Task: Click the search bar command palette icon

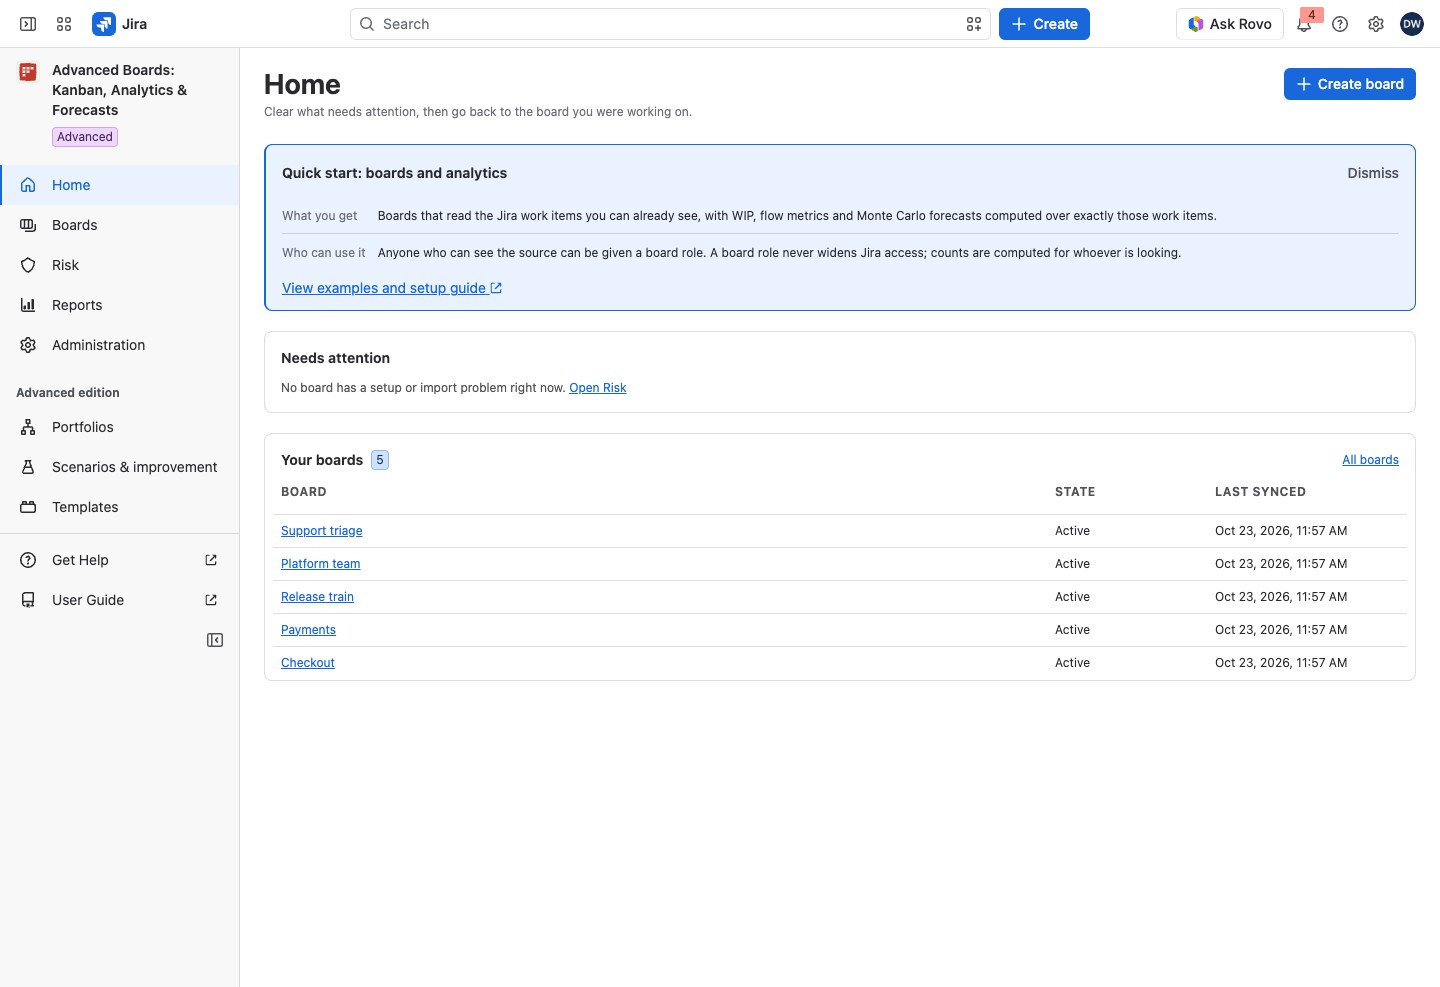Action: pyautogui.click(x=974, y=24)
